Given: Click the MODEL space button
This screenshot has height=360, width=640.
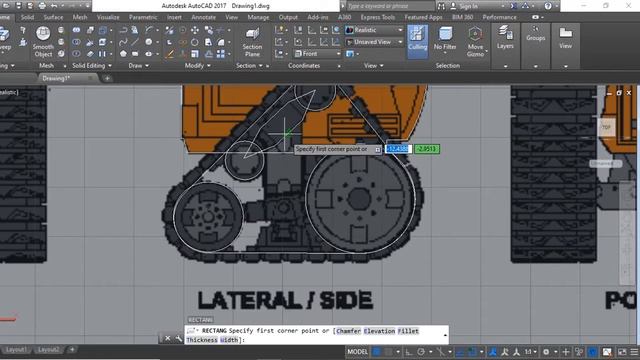Looking at the screenshot, I should point(357,351).
